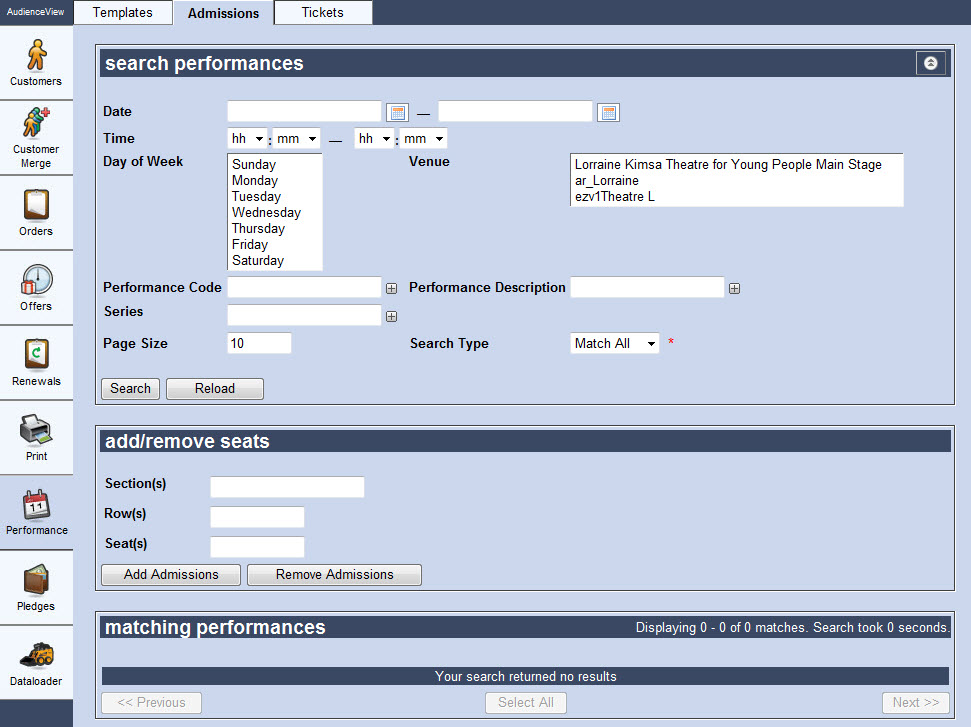Select Thursday in Day of Week list
Image resolution: width=971 pixels, height=727 pixels.
coord(275,229)
